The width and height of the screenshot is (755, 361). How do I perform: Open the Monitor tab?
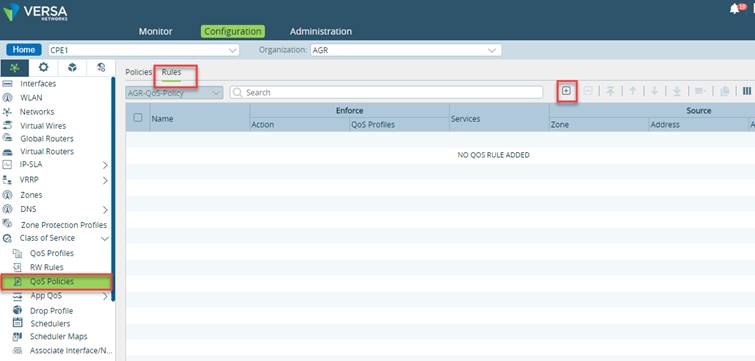click(x=156, y=31)
